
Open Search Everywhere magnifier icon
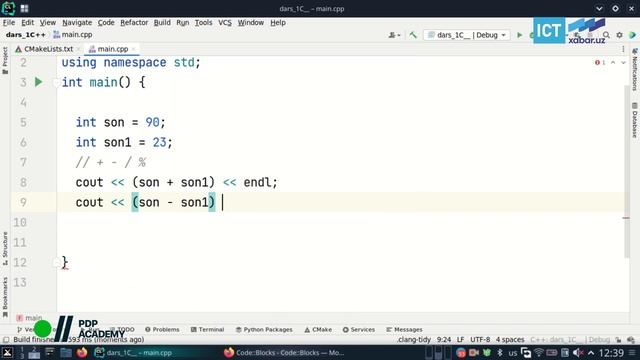(607, 35)
